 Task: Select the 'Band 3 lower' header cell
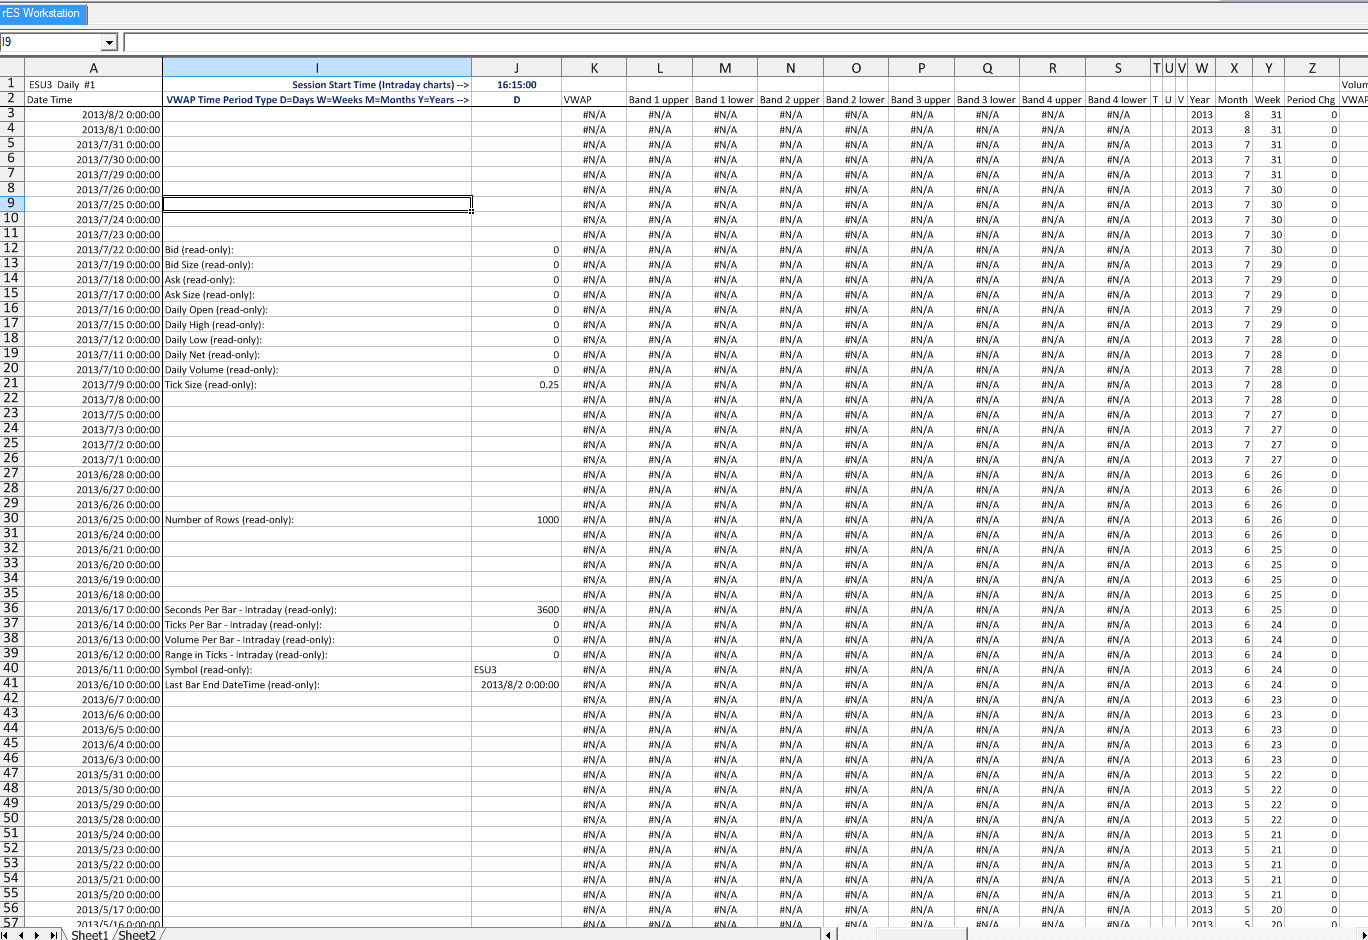(x=987, y=100)
